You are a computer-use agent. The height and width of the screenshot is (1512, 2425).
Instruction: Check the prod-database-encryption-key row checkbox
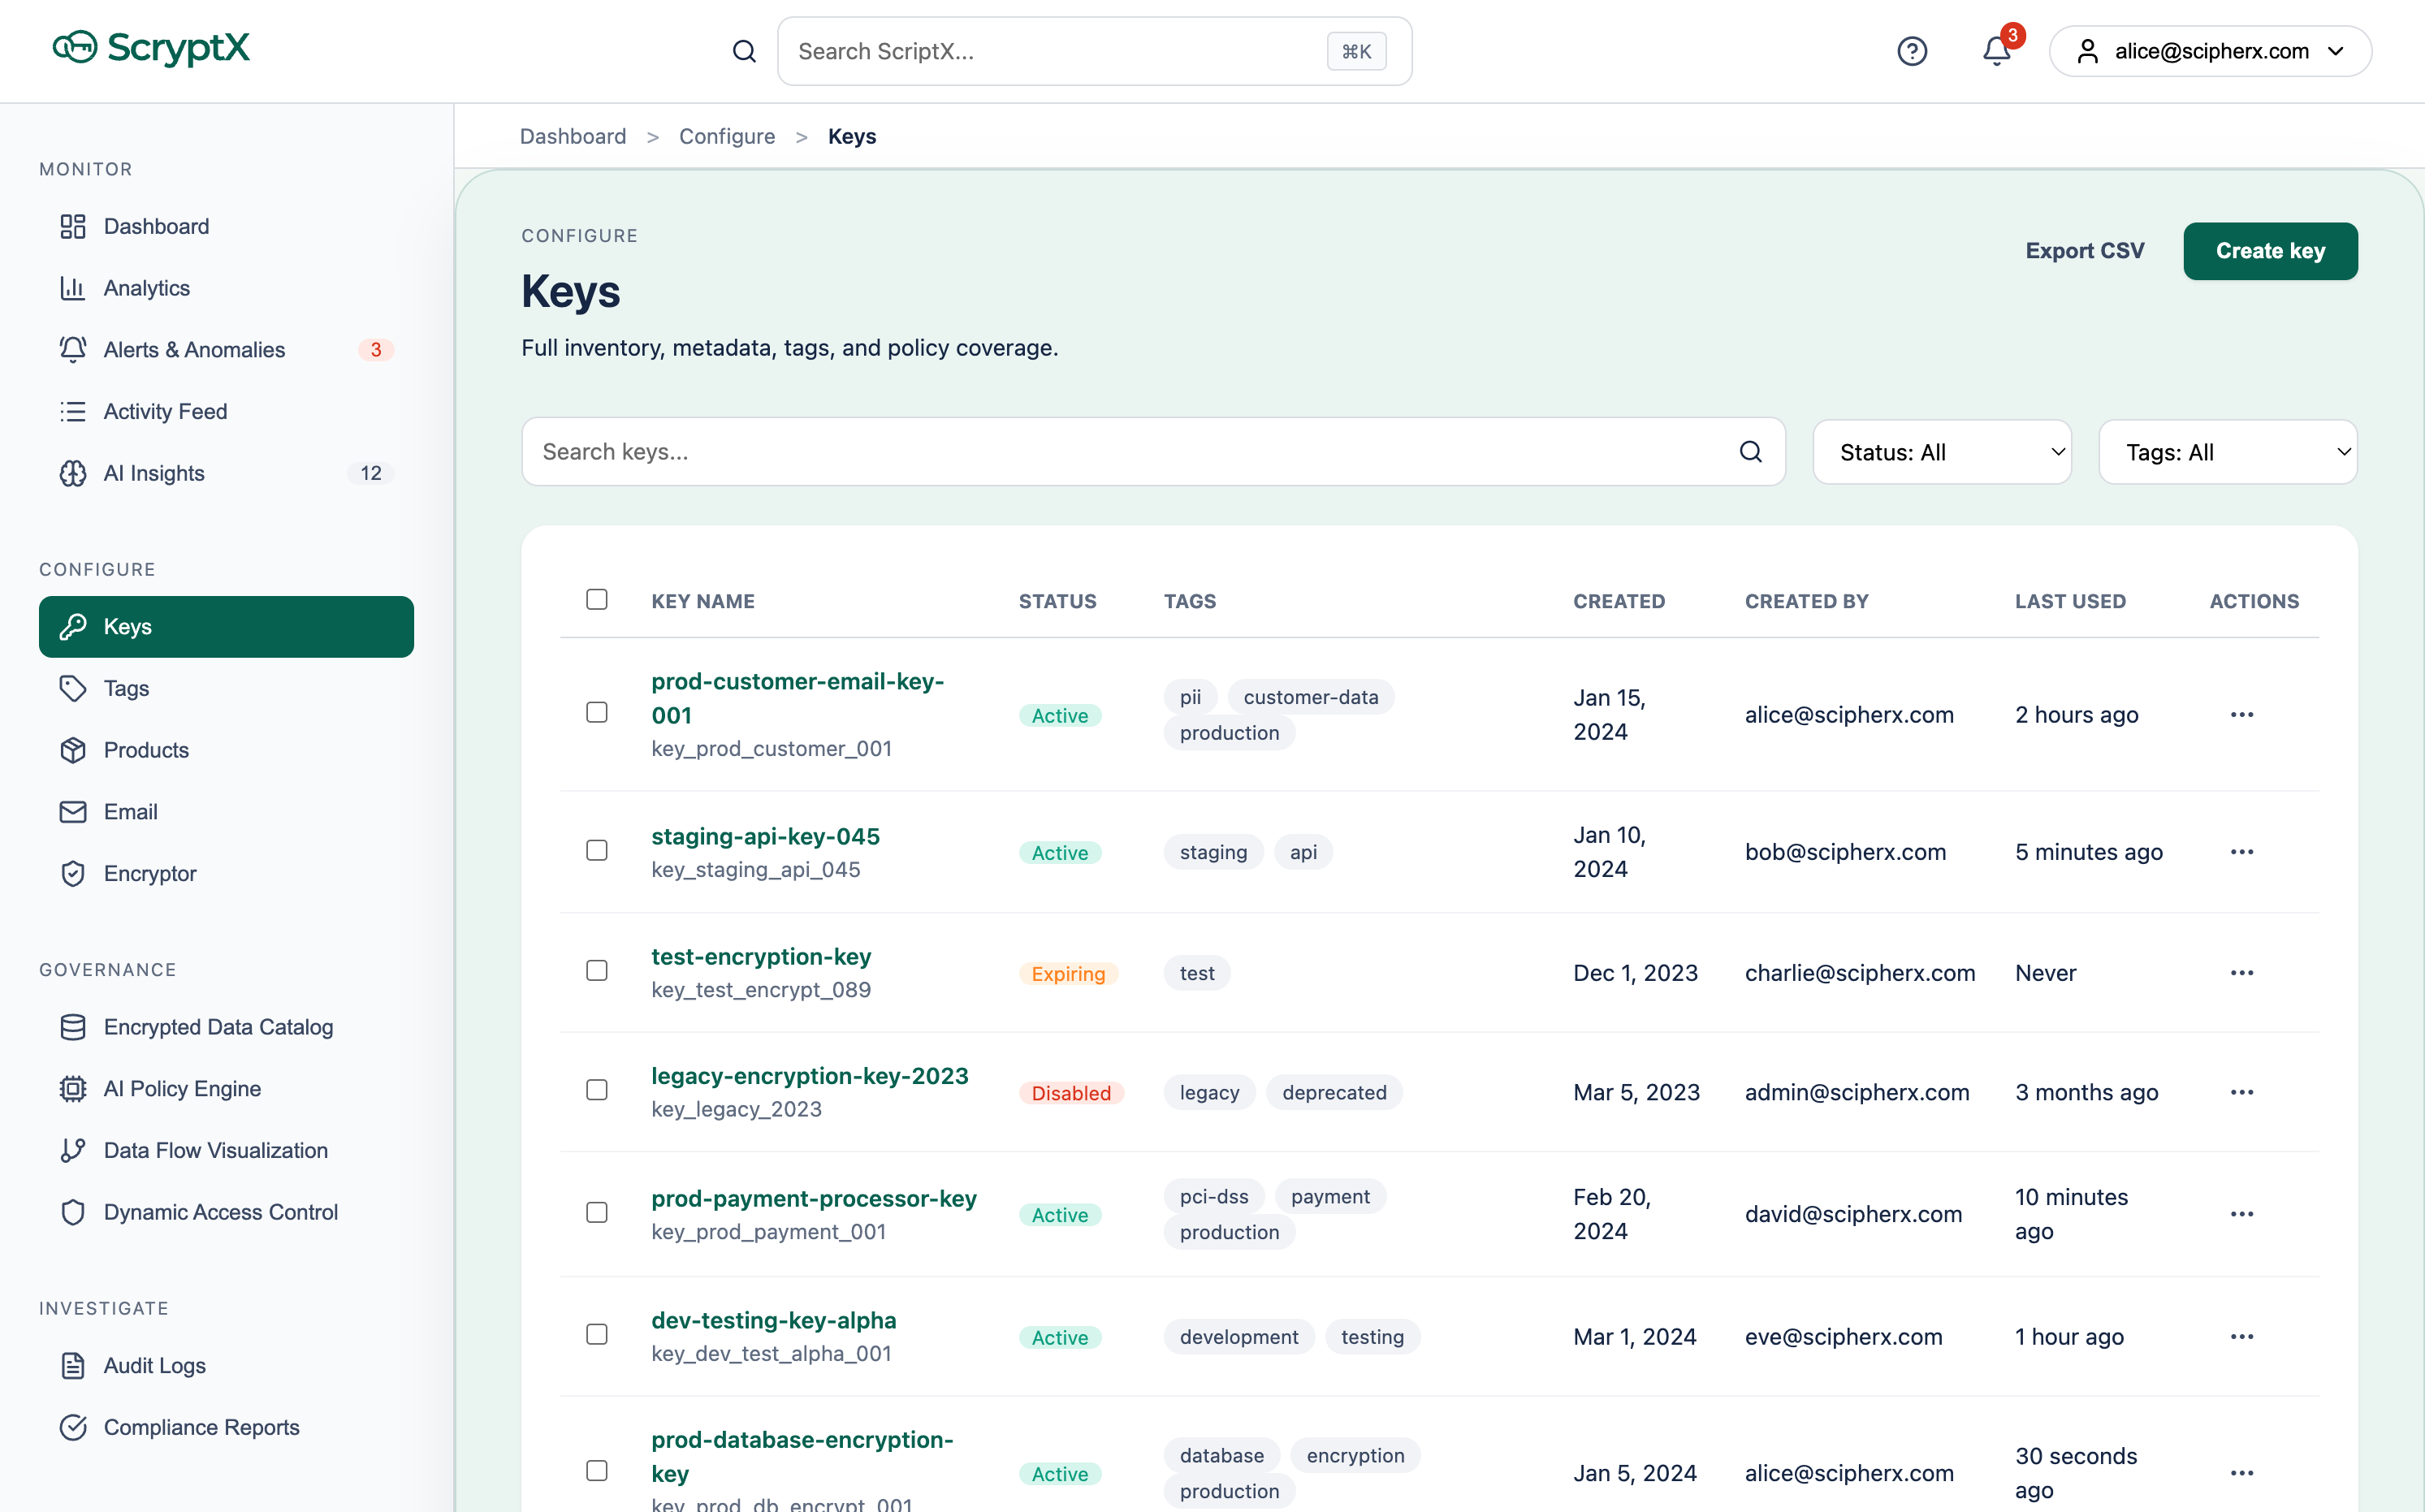point(597,1471)
